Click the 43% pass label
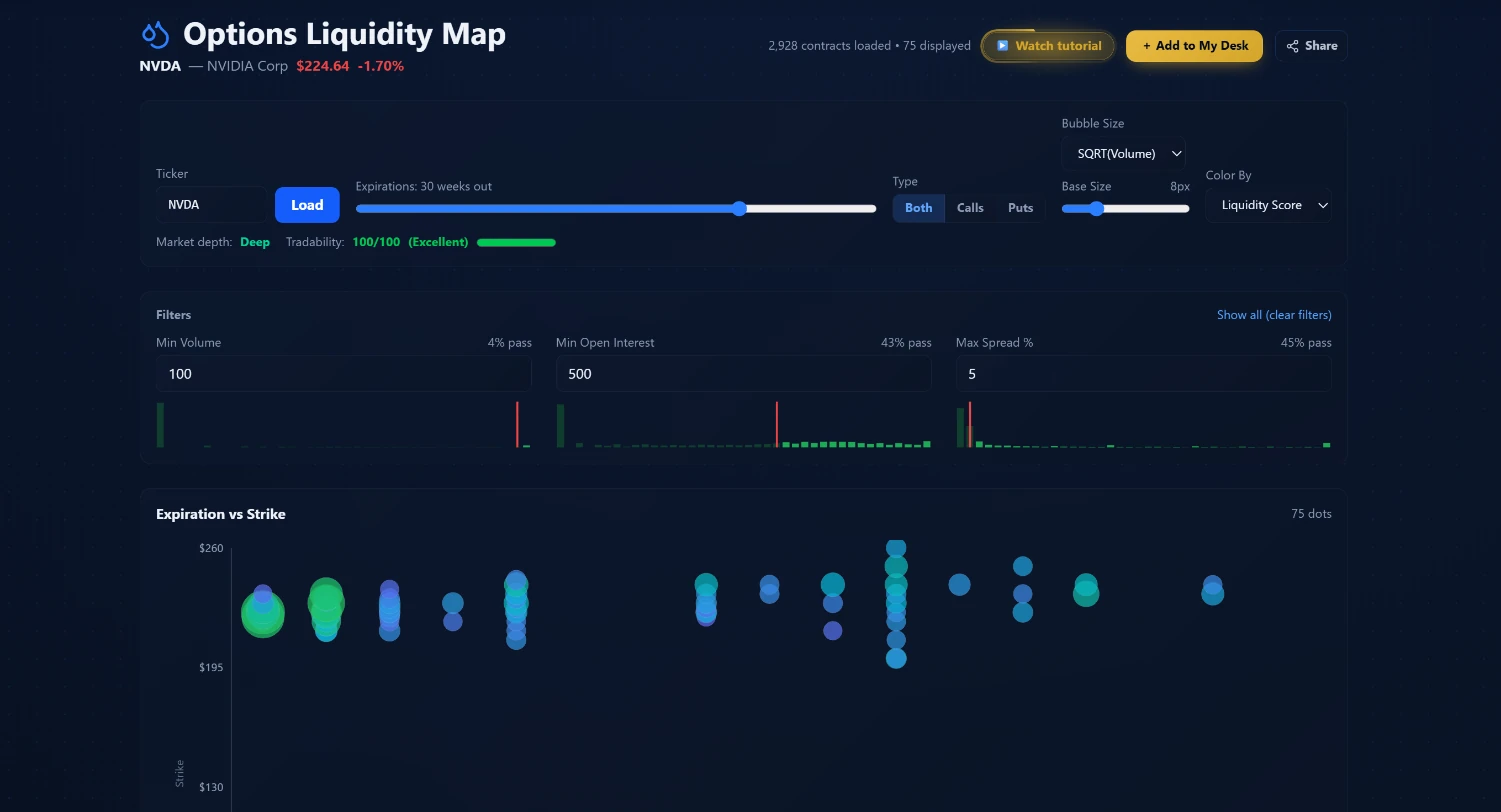This screenshot has height=812, width=1501. [x=906, y=343]
